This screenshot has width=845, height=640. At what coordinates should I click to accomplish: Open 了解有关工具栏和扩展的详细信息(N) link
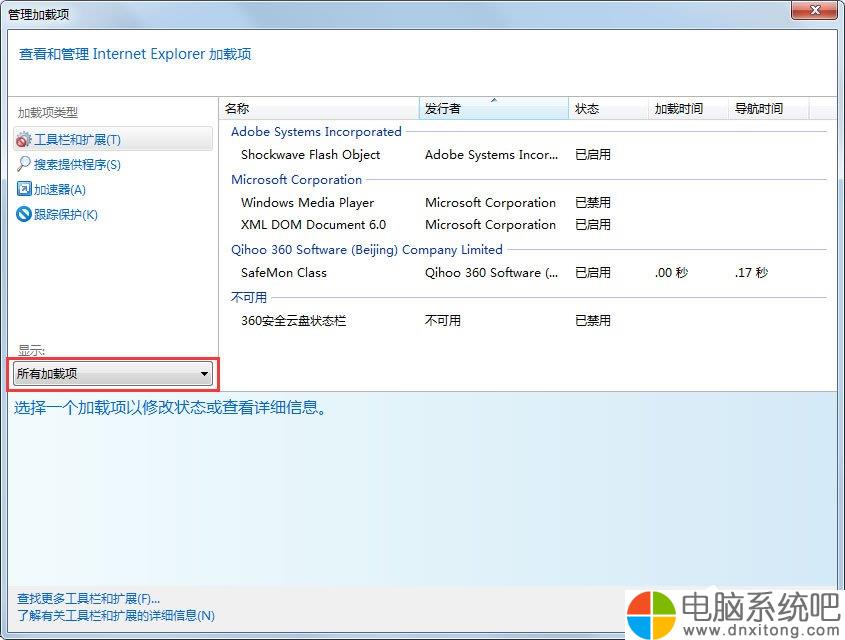pyautogui.click(x=116, y=615)
